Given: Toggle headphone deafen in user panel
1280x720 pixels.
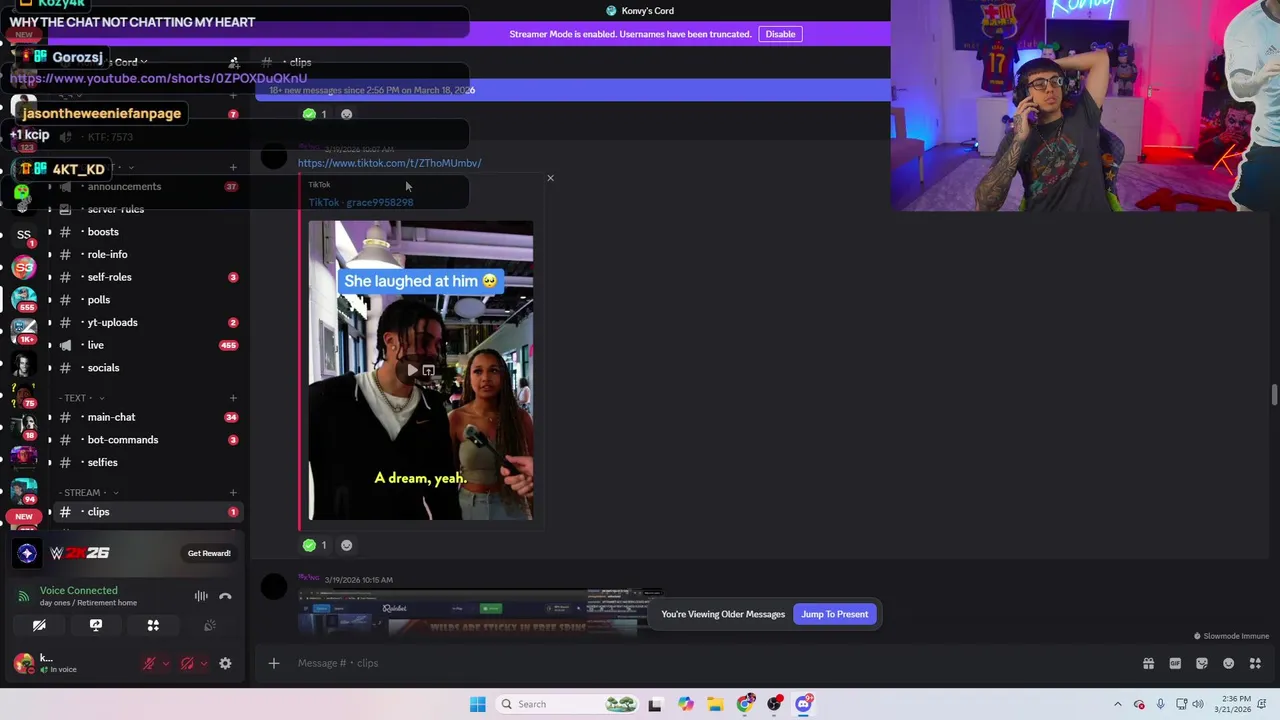Looking at the screenshot, I should 187,663.
